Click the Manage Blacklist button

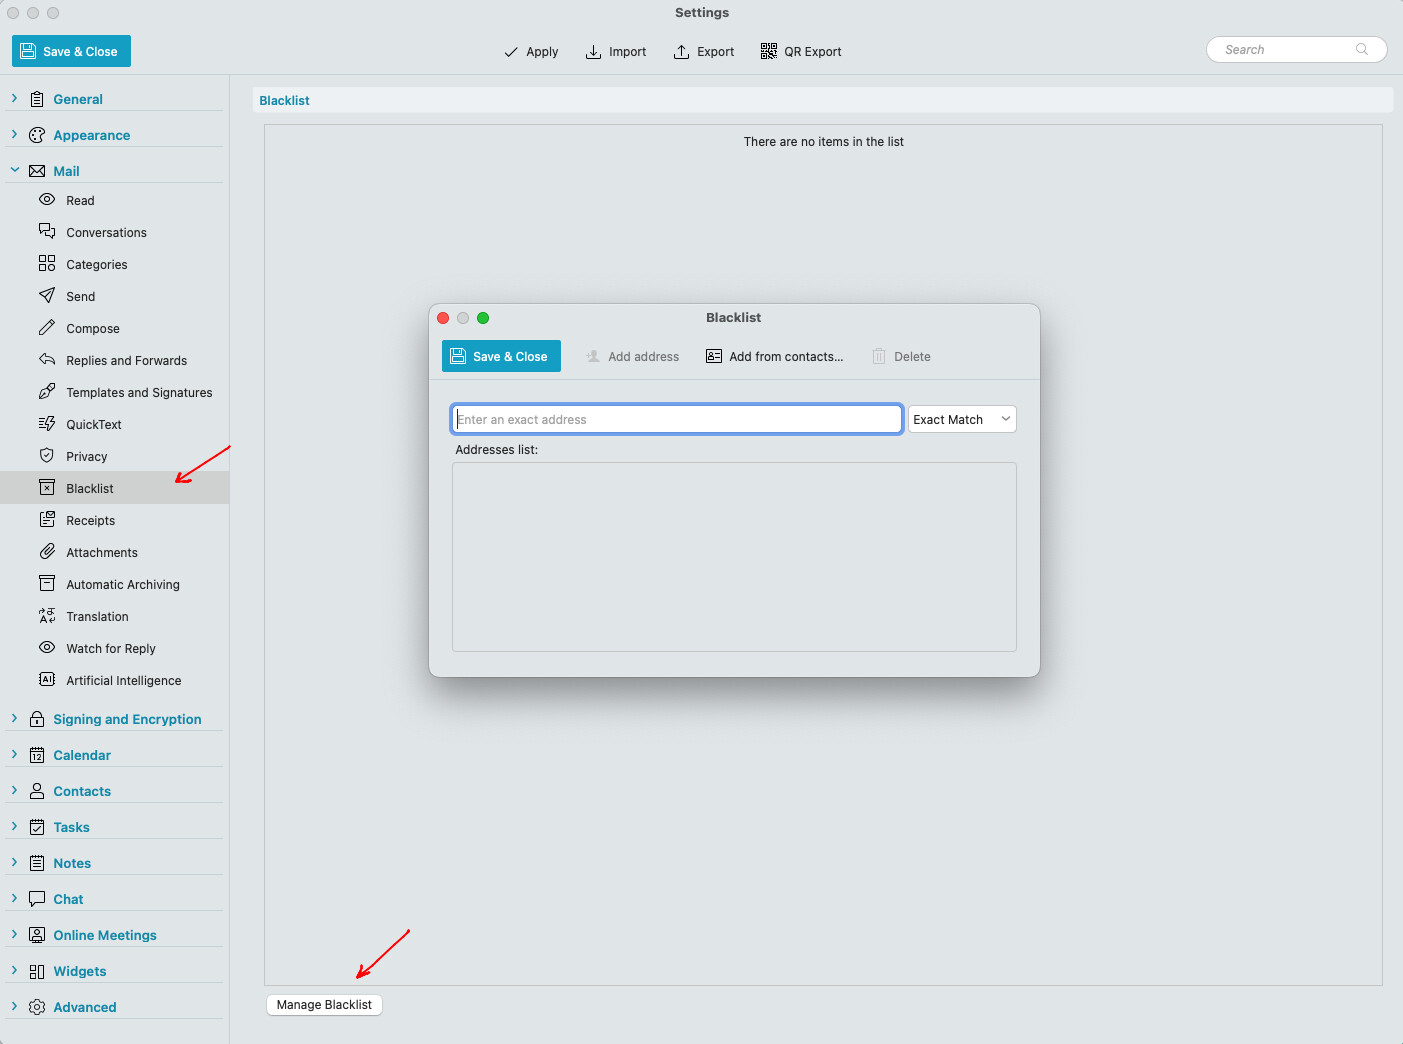coord(324,1005)
